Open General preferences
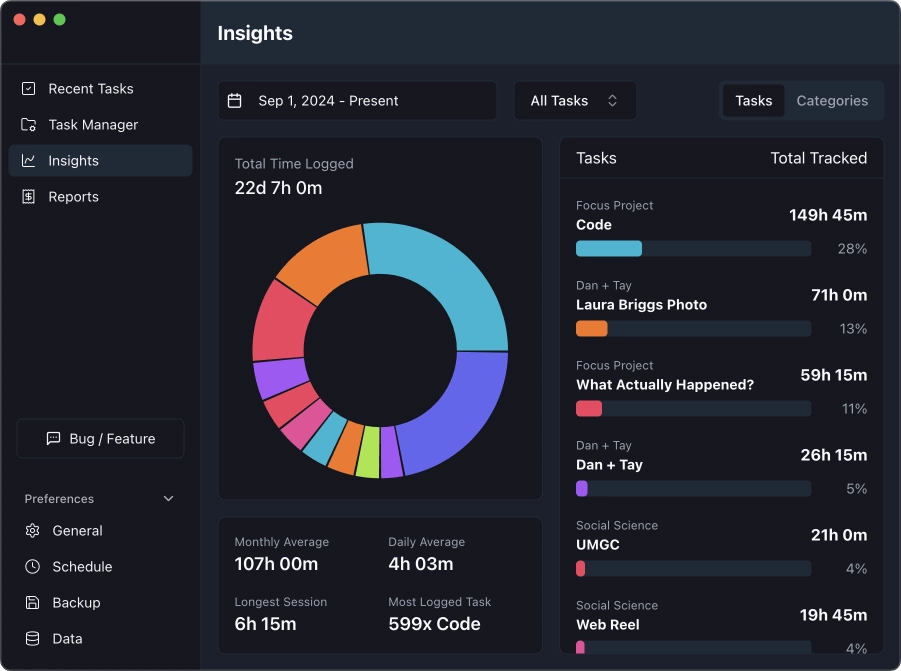901x671 pixels. tap(78, 531)
